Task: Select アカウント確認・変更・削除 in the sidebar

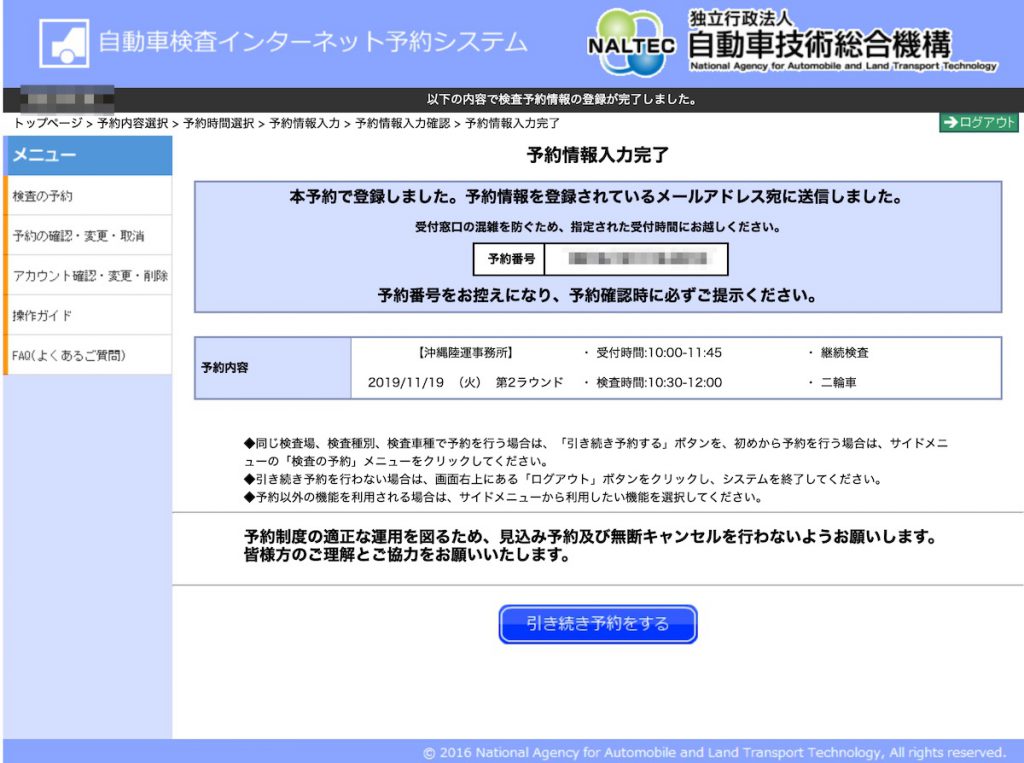Action: pyautogui.click(x=90, y=276)
